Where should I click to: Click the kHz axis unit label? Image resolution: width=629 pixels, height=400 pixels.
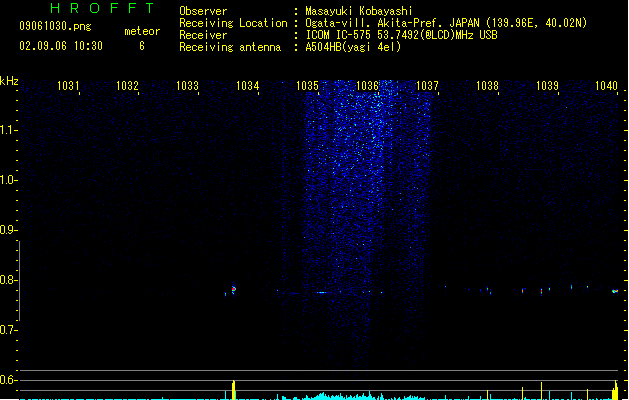click(9, 81)
